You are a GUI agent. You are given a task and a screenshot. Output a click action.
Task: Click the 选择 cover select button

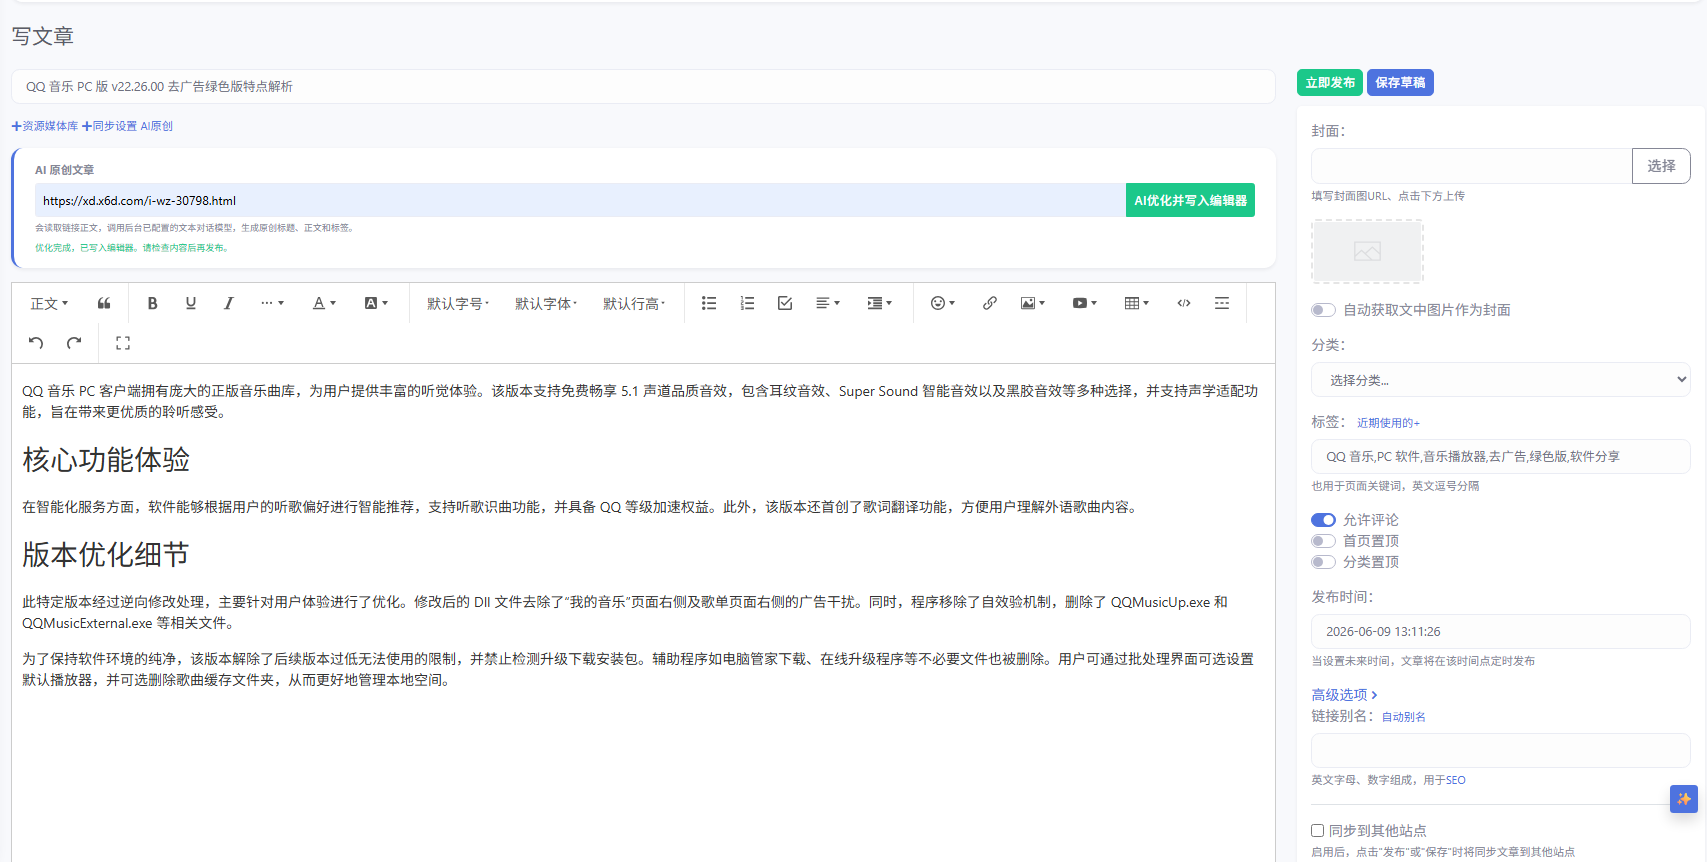coord(1661,166)
